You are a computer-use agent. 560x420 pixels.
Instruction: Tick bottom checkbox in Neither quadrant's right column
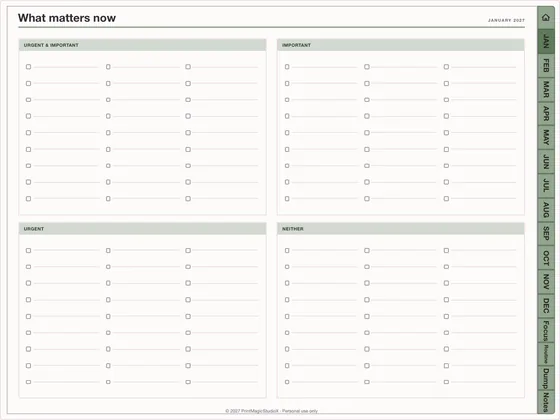[x=446, y=382]
